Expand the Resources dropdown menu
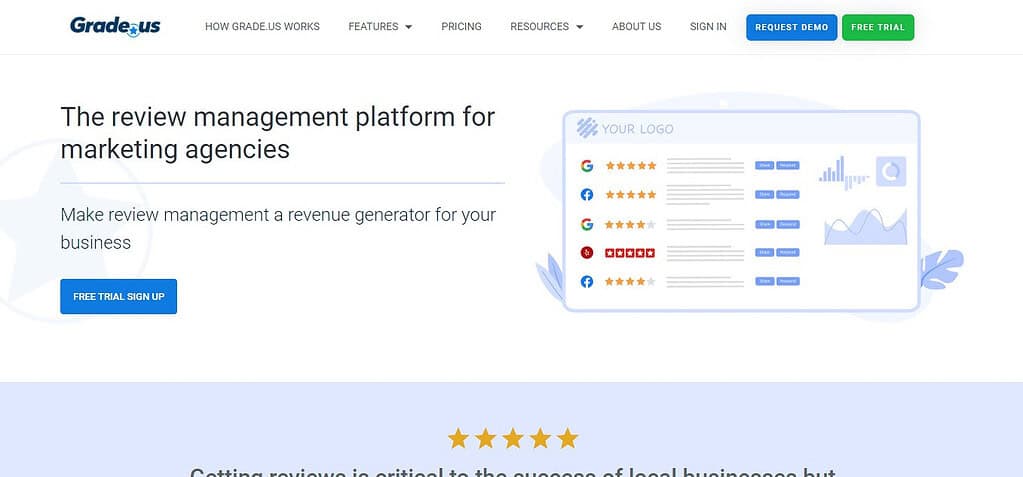 547,27
